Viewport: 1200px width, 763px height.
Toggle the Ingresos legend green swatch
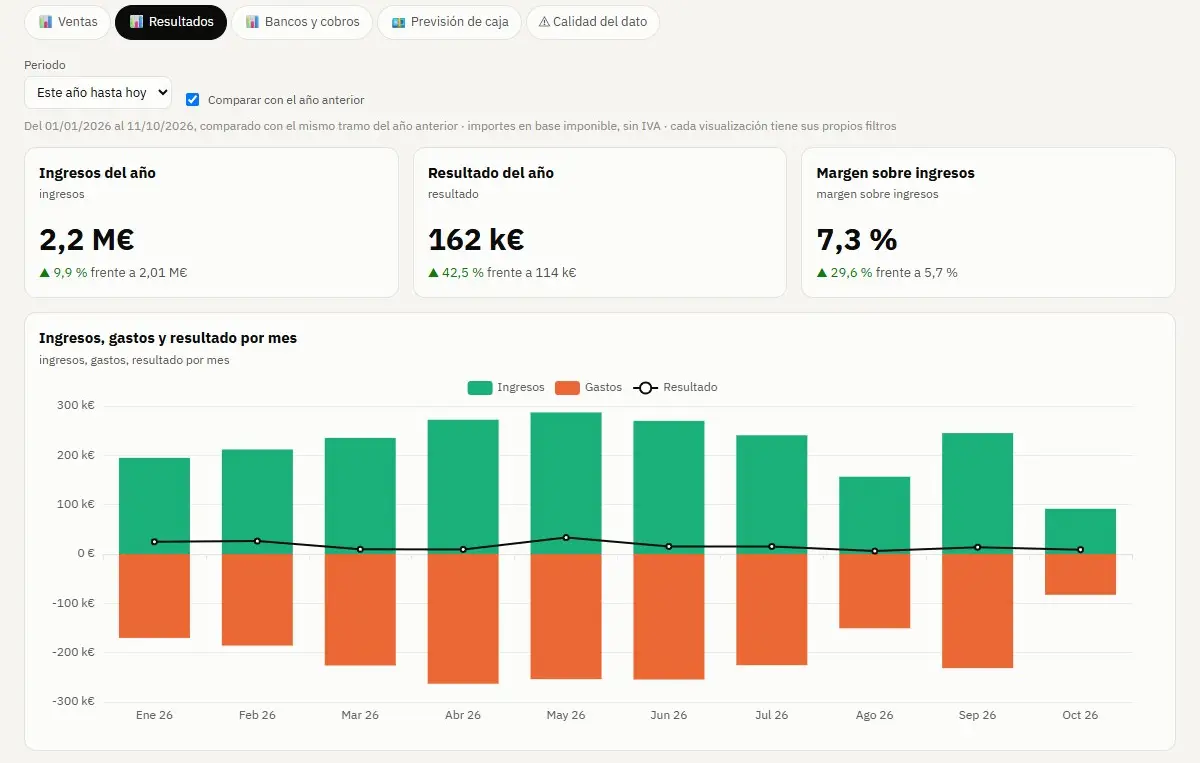coord(480,388)
